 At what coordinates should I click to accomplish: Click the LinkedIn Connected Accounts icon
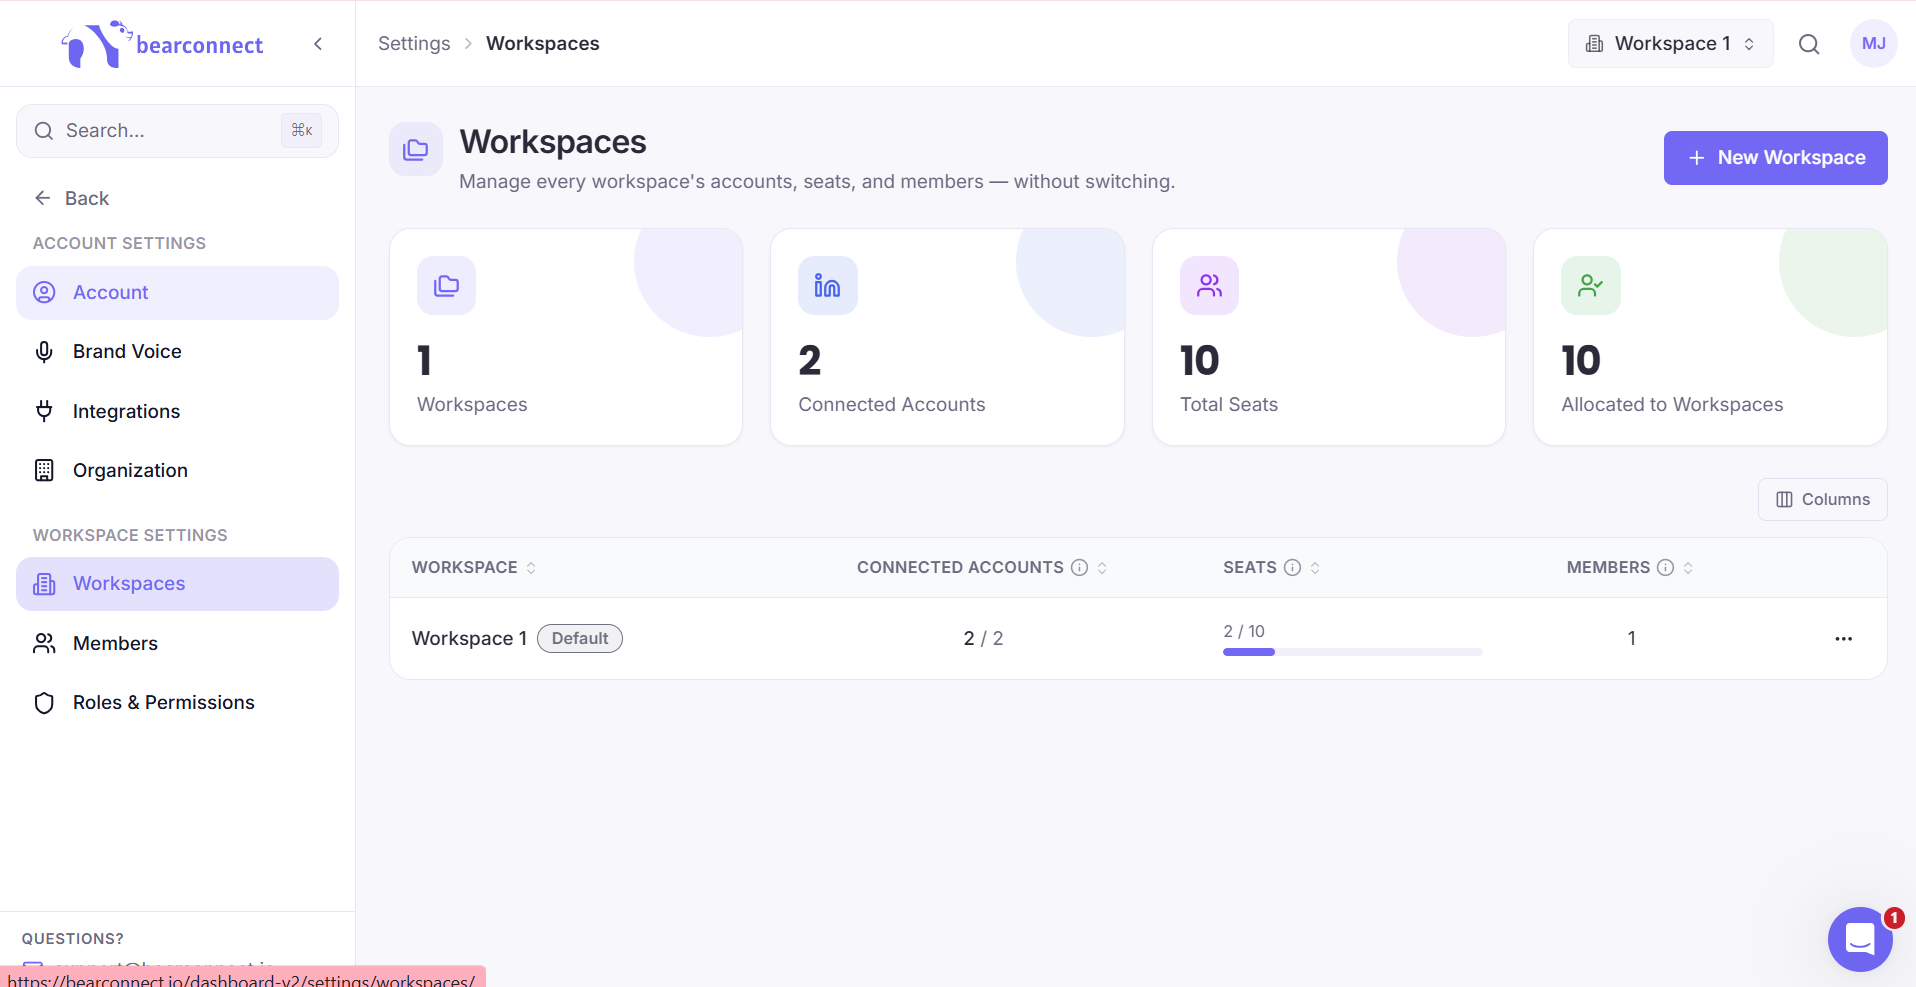point(827,286)
